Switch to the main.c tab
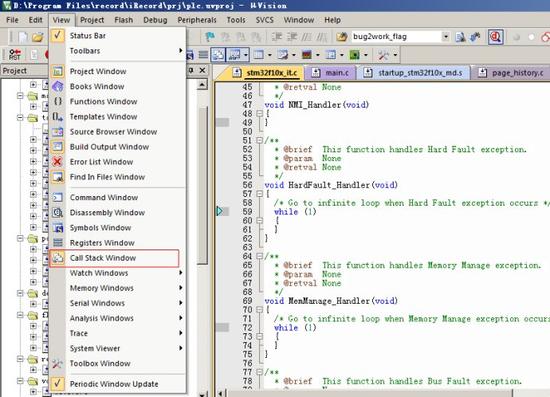 coord(331,73)
